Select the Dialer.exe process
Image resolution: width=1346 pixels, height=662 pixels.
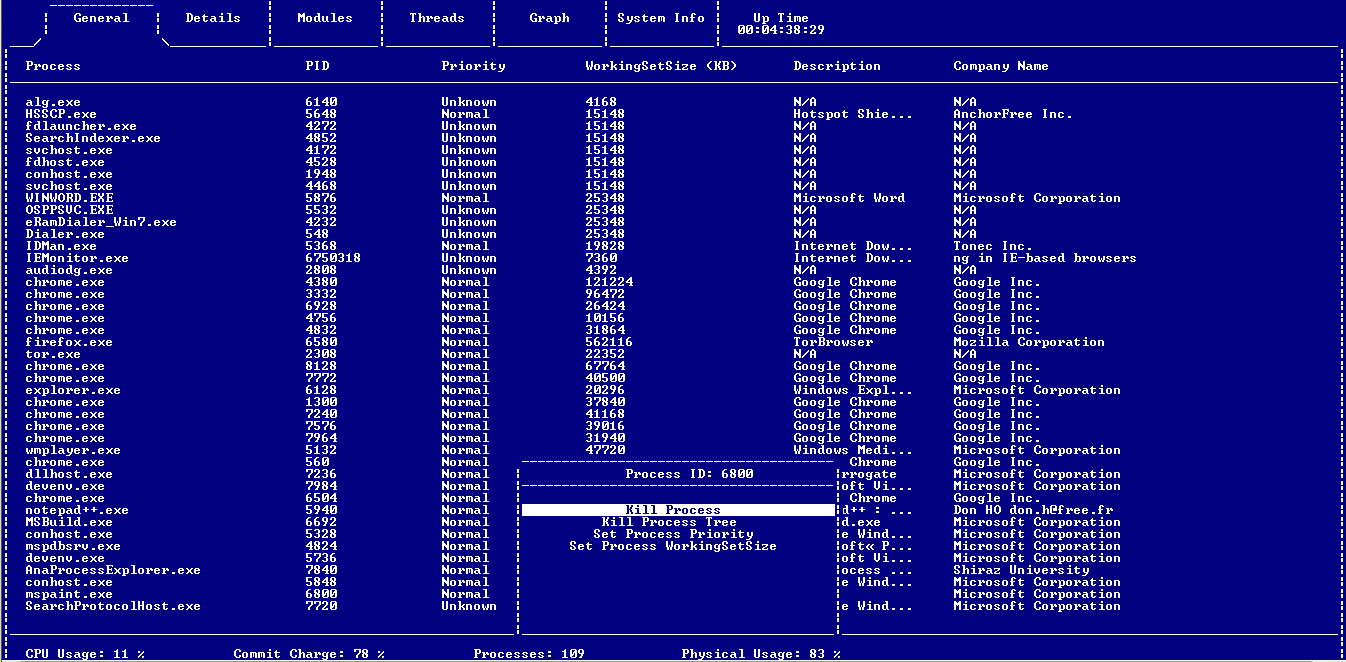65,234
